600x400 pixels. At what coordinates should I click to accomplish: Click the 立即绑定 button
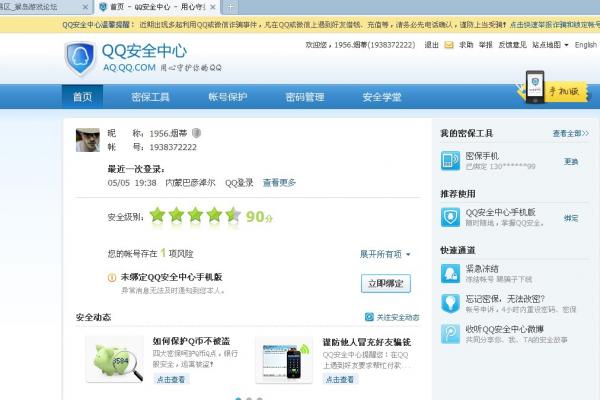pyautogui.click(x=386, y=283)
